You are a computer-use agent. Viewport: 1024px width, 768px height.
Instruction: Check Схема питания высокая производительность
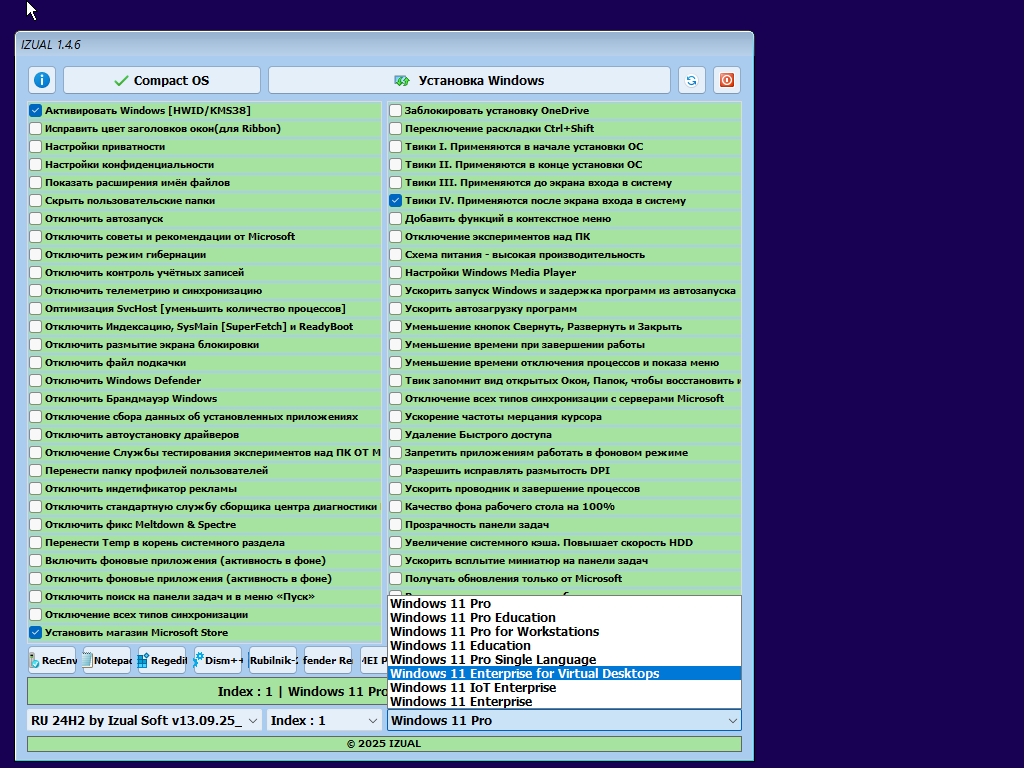(395, 255)
